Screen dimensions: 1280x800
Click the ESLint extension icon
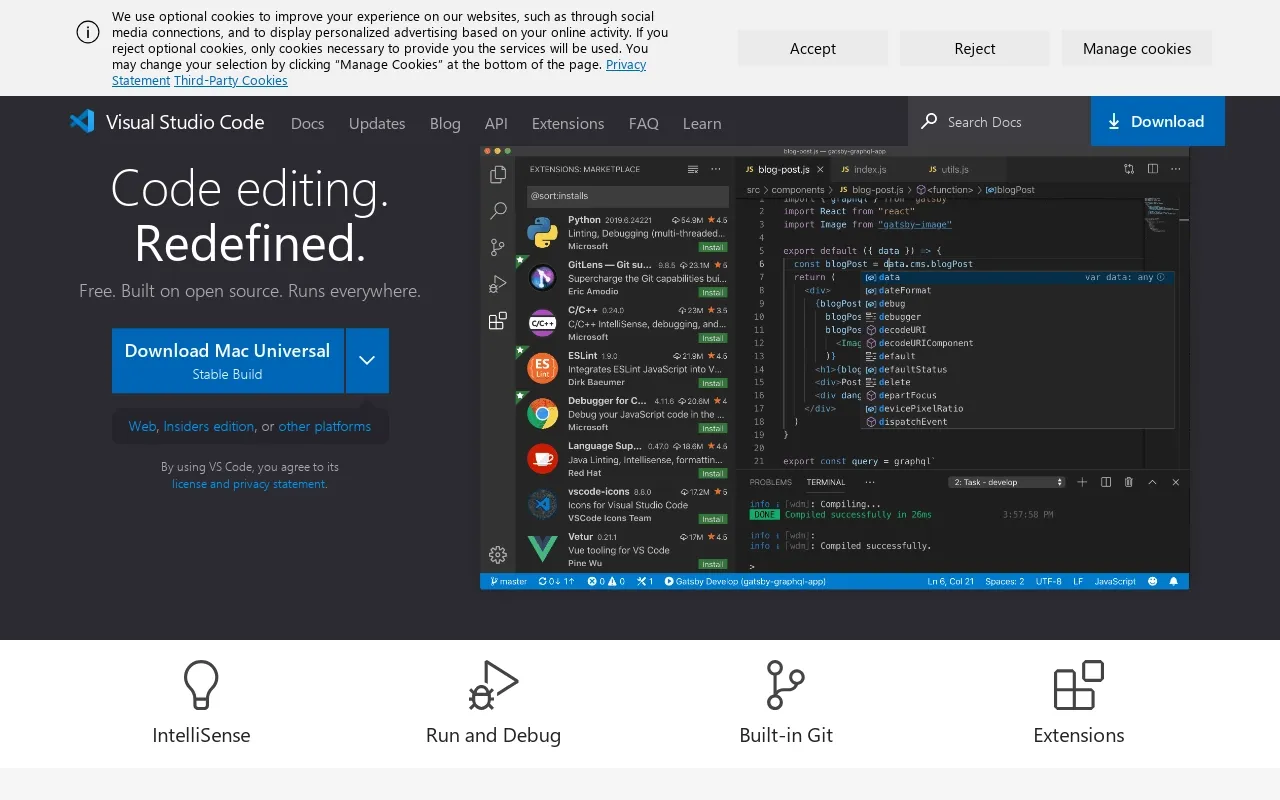[x=542, y=368]
